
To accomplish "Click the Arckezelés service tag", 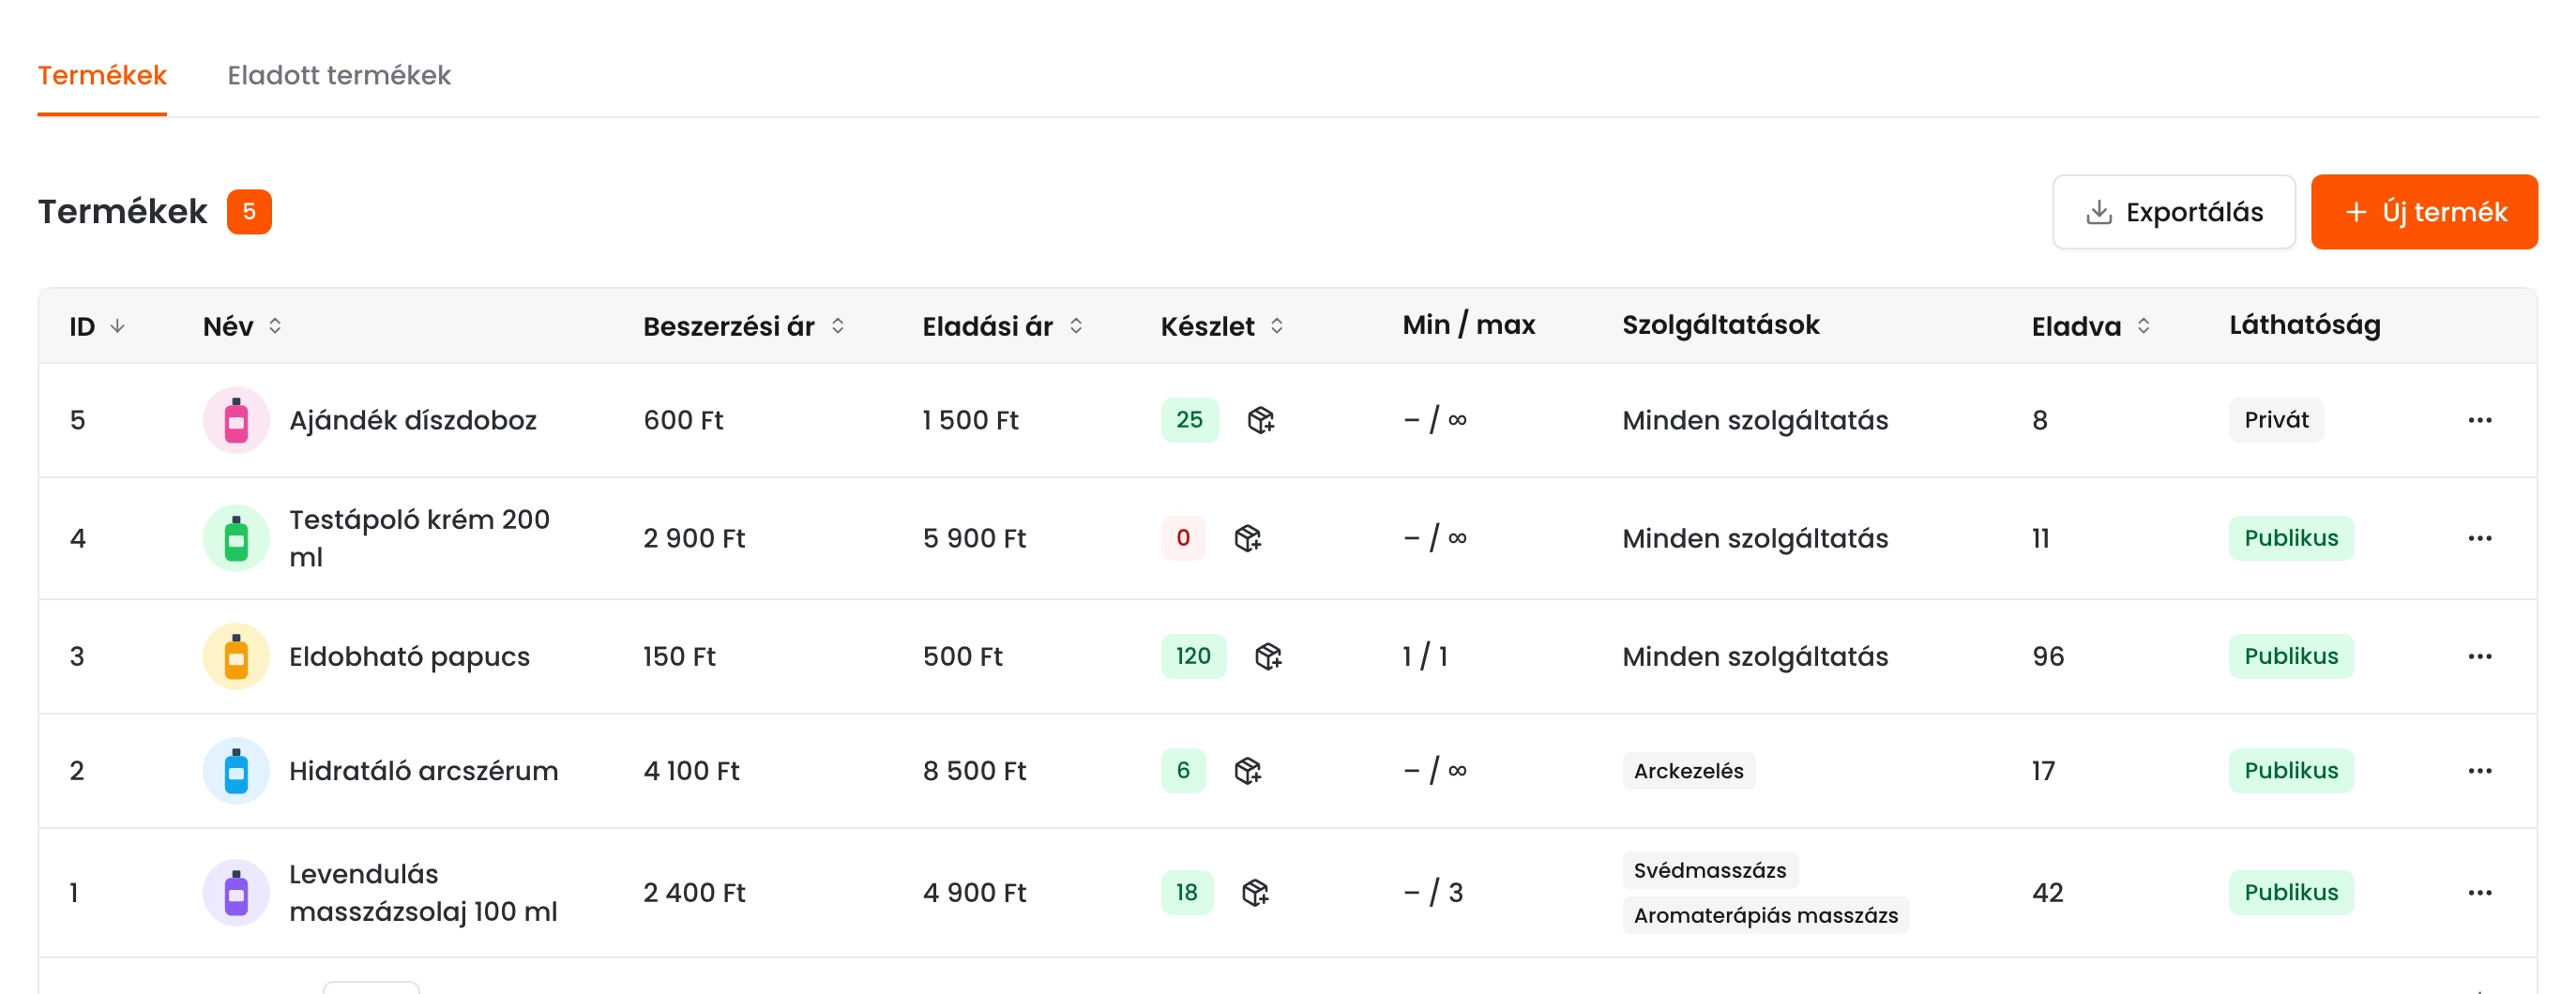I will [1688, 770].
